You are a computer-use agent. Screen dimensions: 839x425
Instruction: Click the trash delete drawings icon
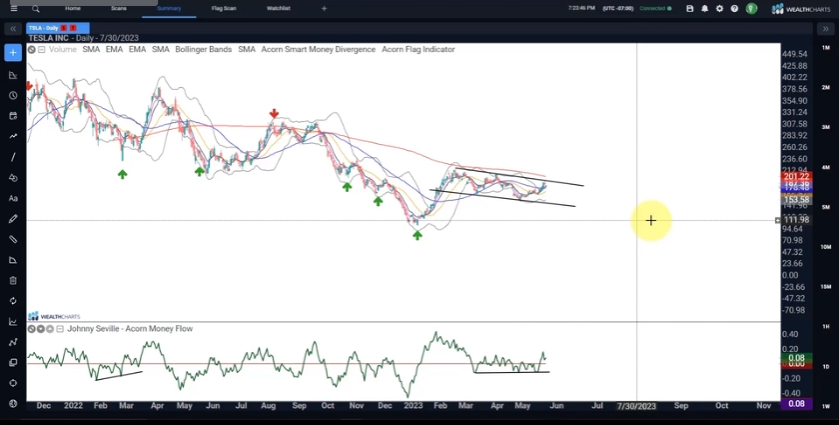13,280
